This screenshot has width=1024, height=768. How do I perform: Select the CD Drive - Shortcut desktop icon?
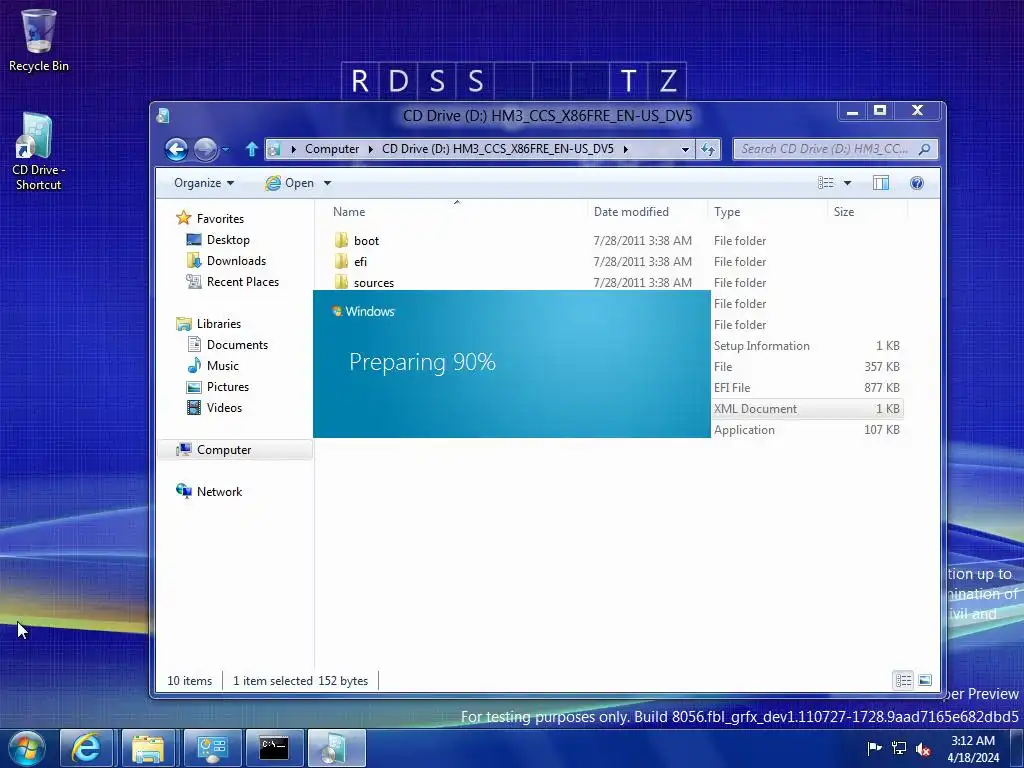pyautogui.click(x=39, y=152)
